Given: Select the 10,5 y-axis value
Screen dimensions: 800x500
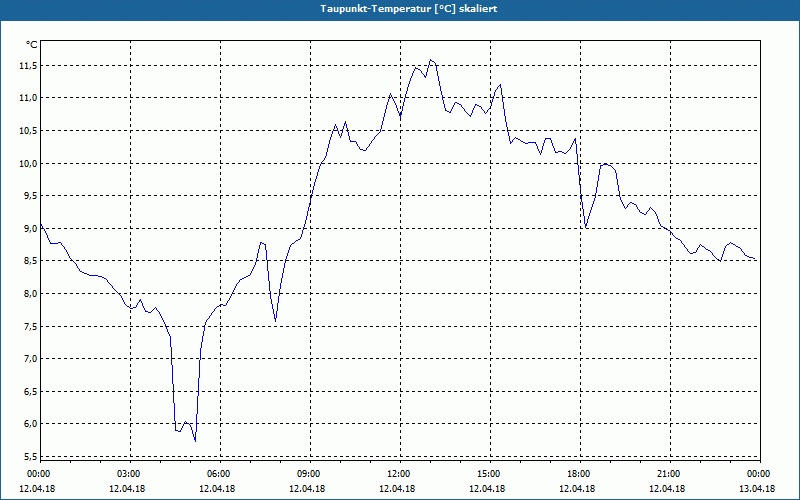Looking at the screenshot, I should pyautogui.click(x=29, y=131).
